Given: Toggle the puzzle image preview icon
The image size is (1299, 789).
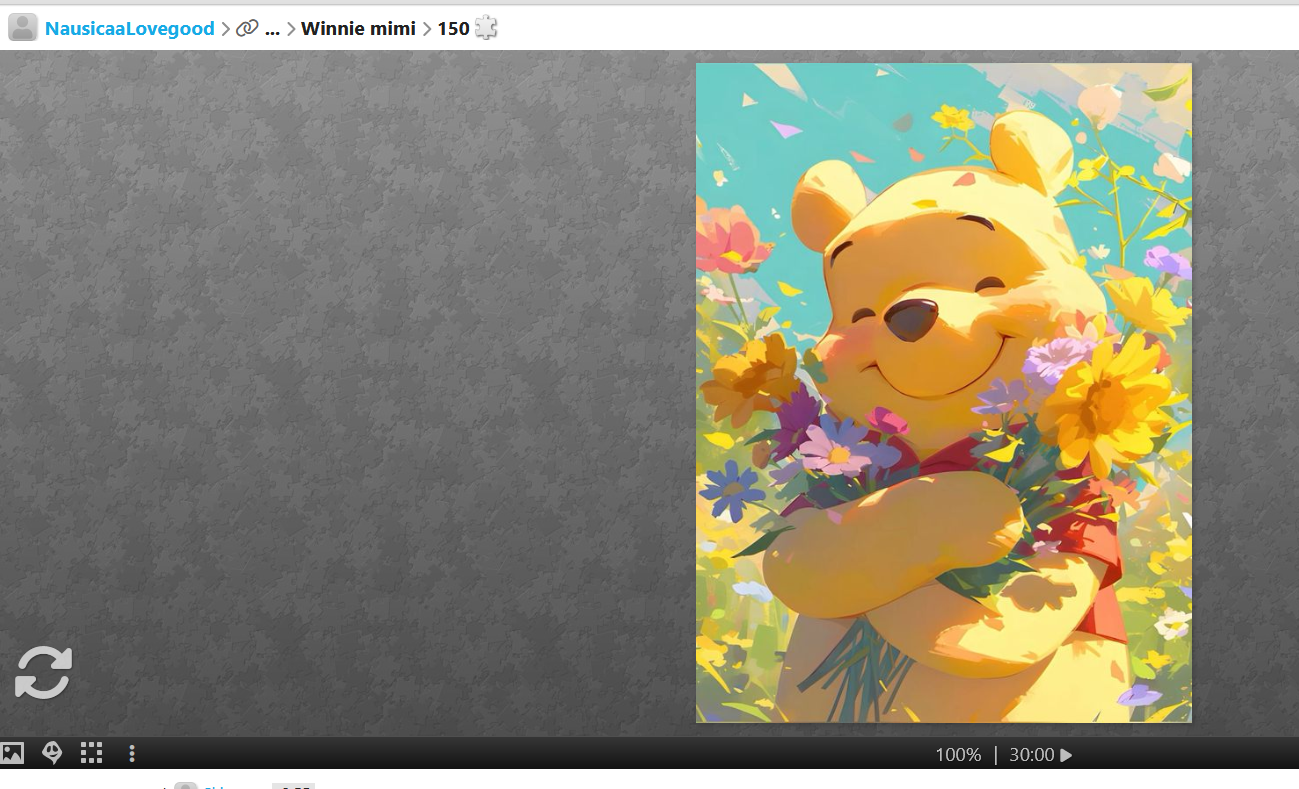Looking at the screenshot, I should pos(12,753).
